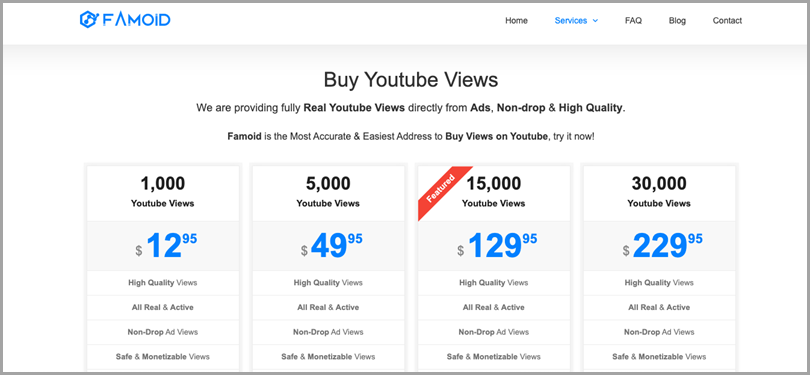The image size is (810, 375).
Task: Click All Real & Active in 30,000 card
Action: [x=659, y=307]
